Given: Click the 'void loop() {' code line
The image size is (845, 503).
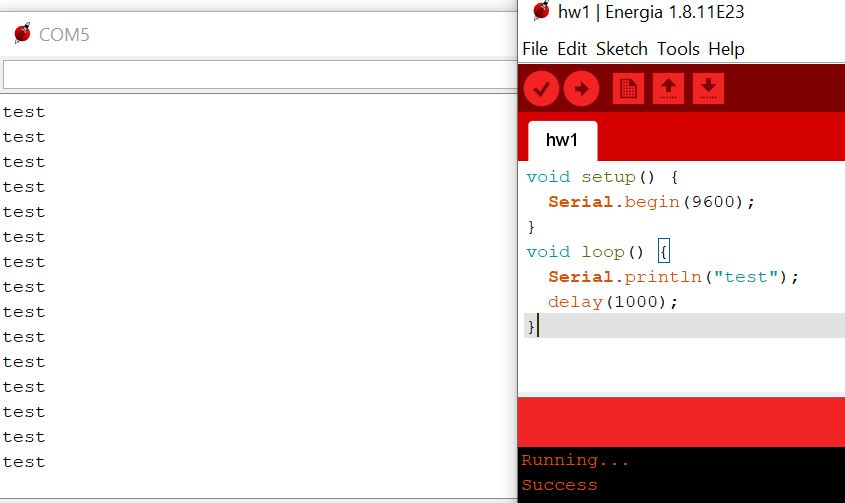Looking at the screenshot, I should 598,252.
